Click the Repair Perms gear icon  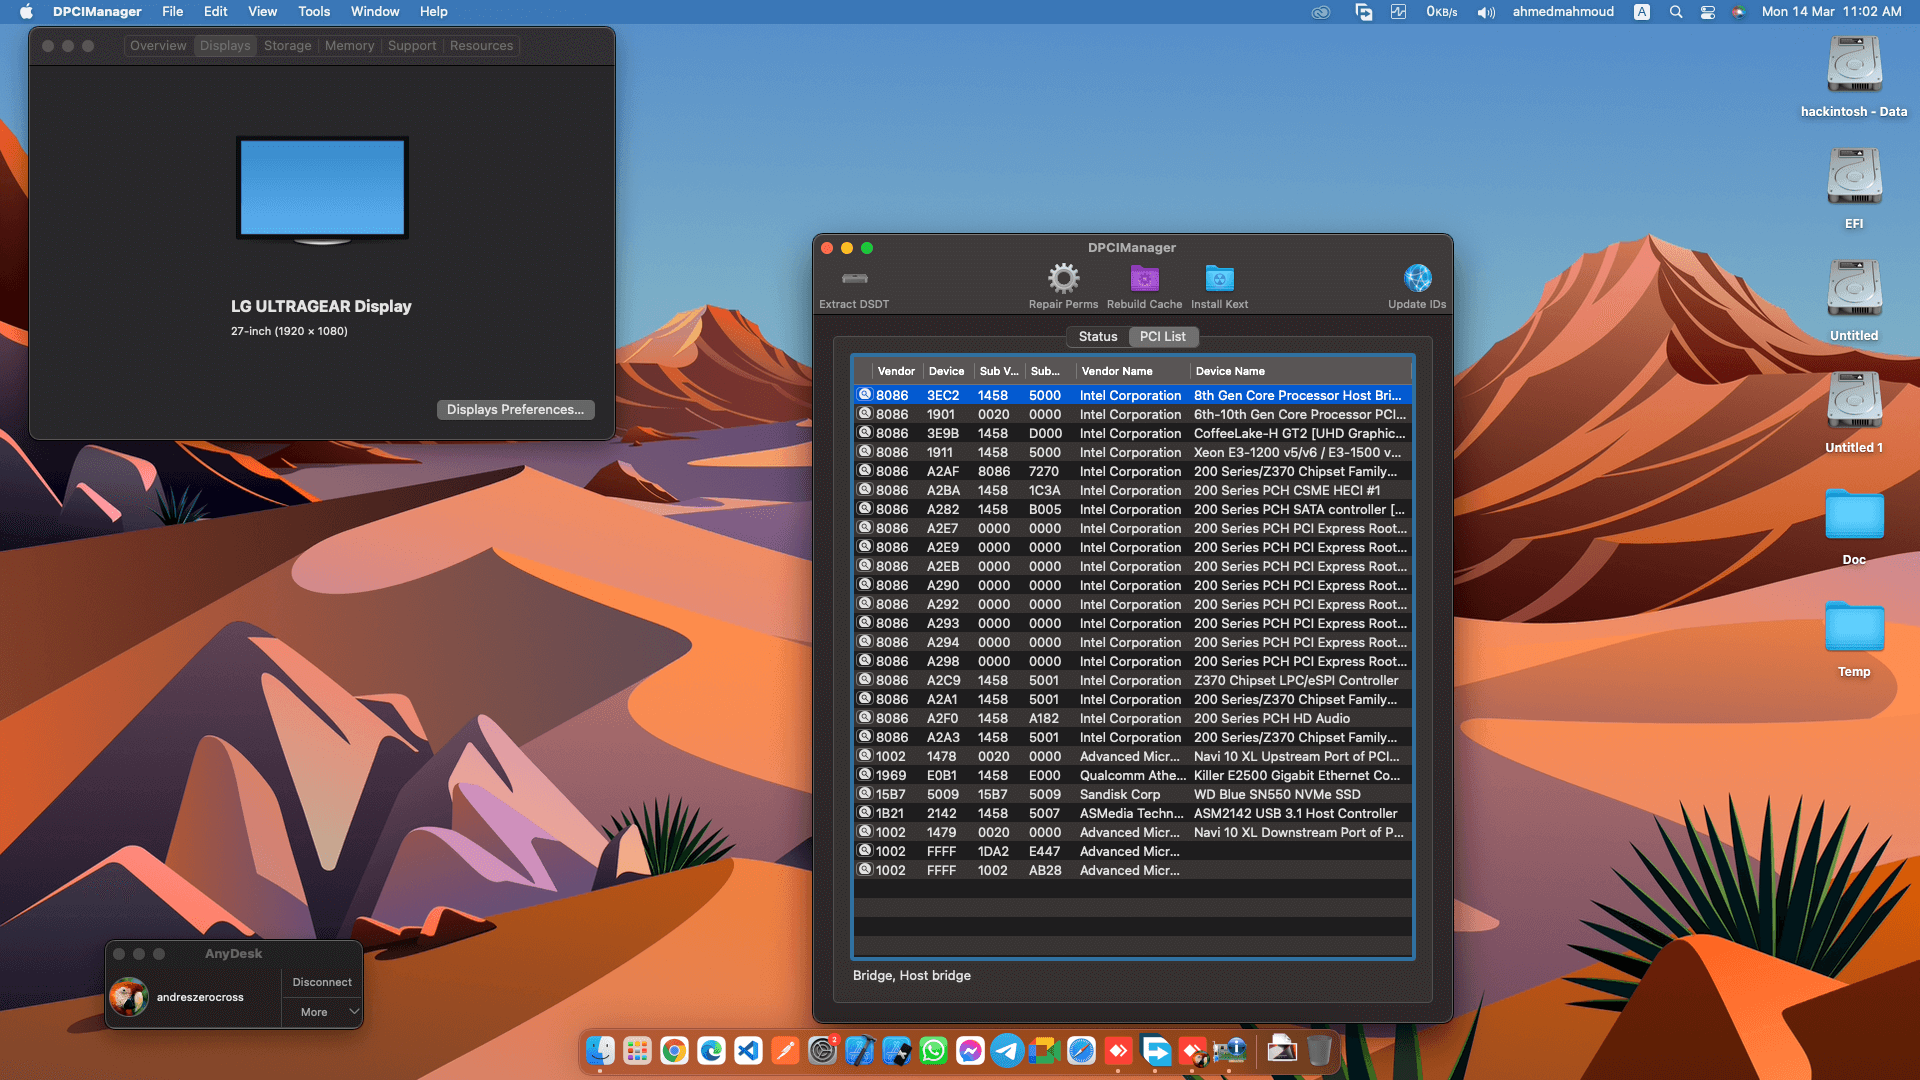pyautogui.click(x=1063, y=278)
